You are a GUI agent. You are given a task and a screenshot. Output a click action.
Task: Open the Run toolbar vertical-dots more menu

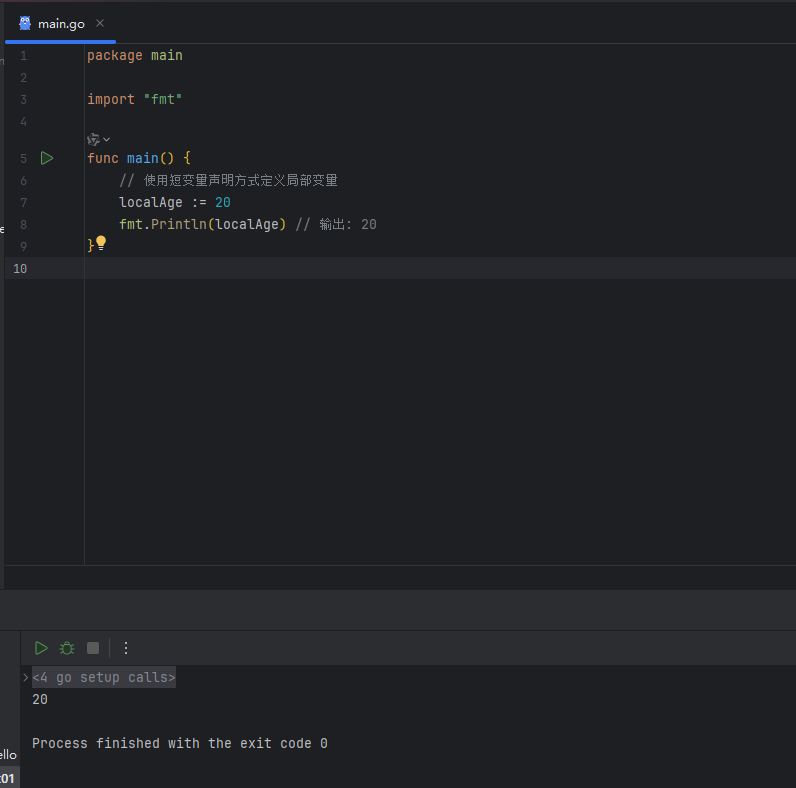coord(126,648)
